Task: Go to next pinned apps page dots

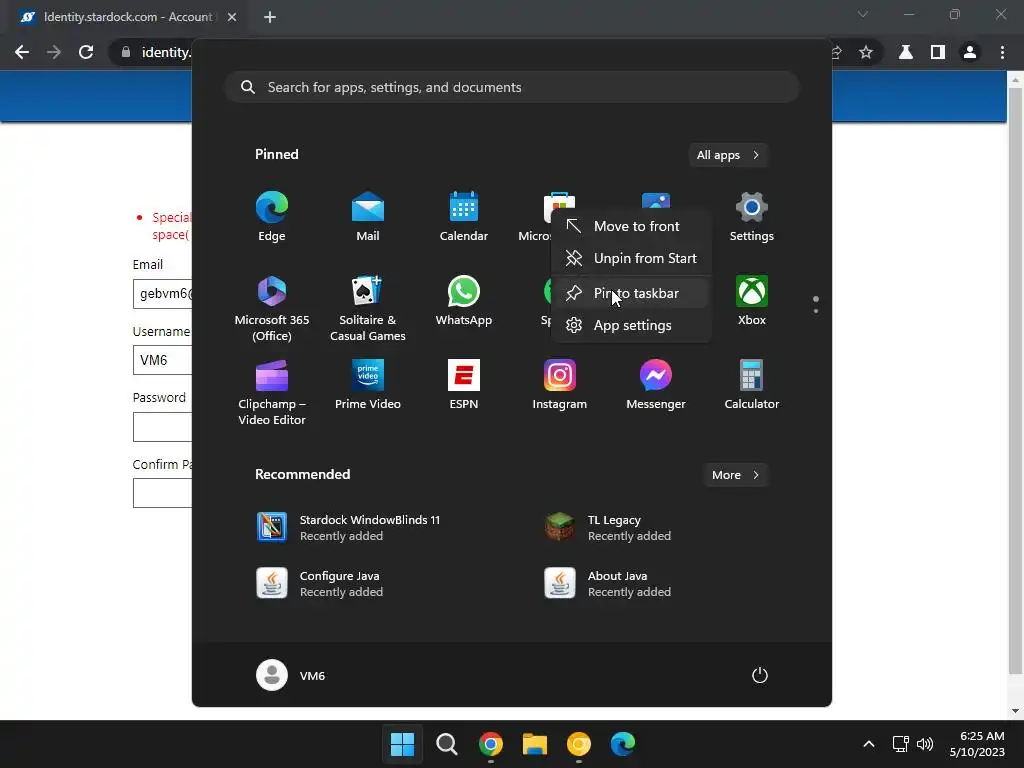Action: (816, 305)
